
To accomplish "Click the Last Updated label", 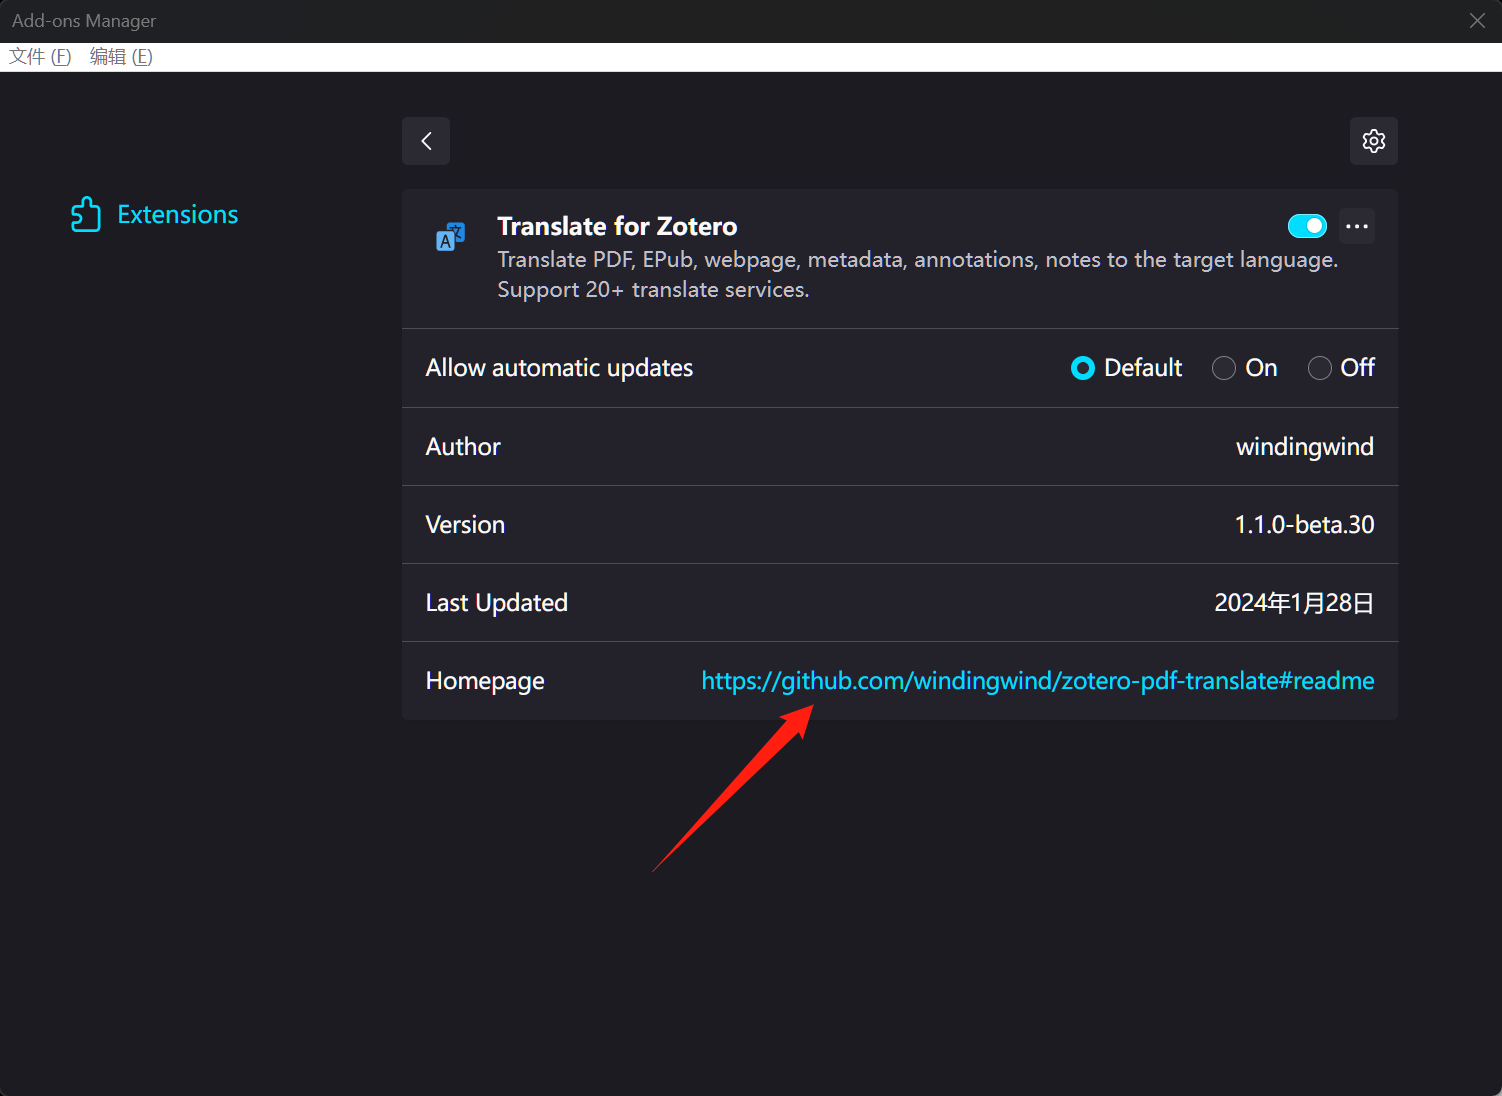I will 497,603.
